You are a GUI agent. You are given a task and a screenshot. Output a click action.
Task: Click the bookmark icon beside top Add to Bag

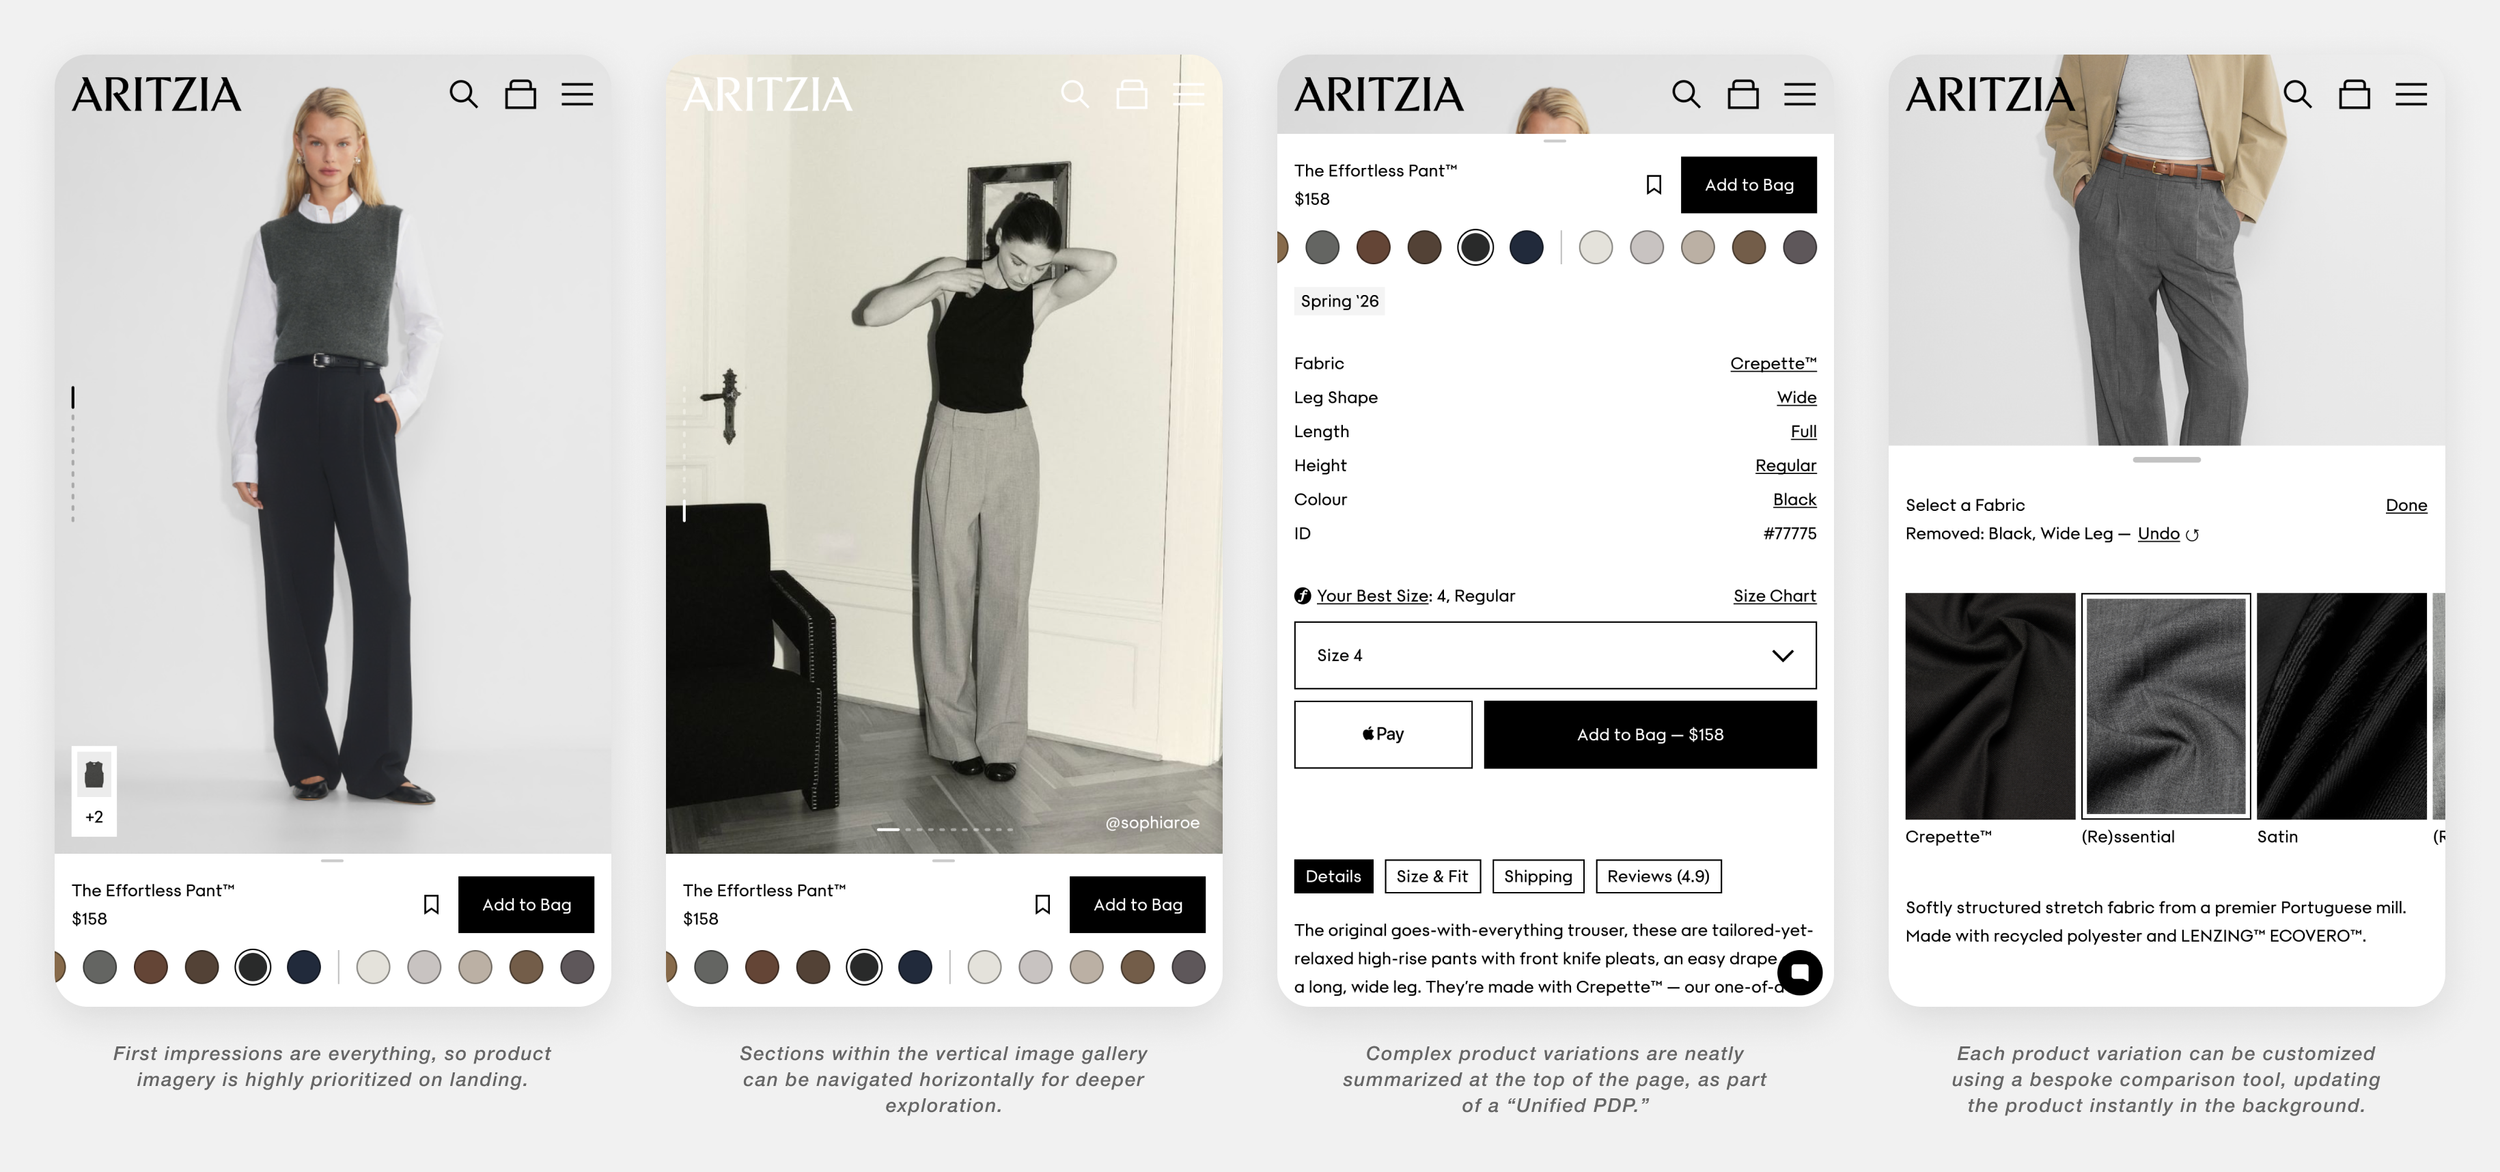click(1654, 185)
